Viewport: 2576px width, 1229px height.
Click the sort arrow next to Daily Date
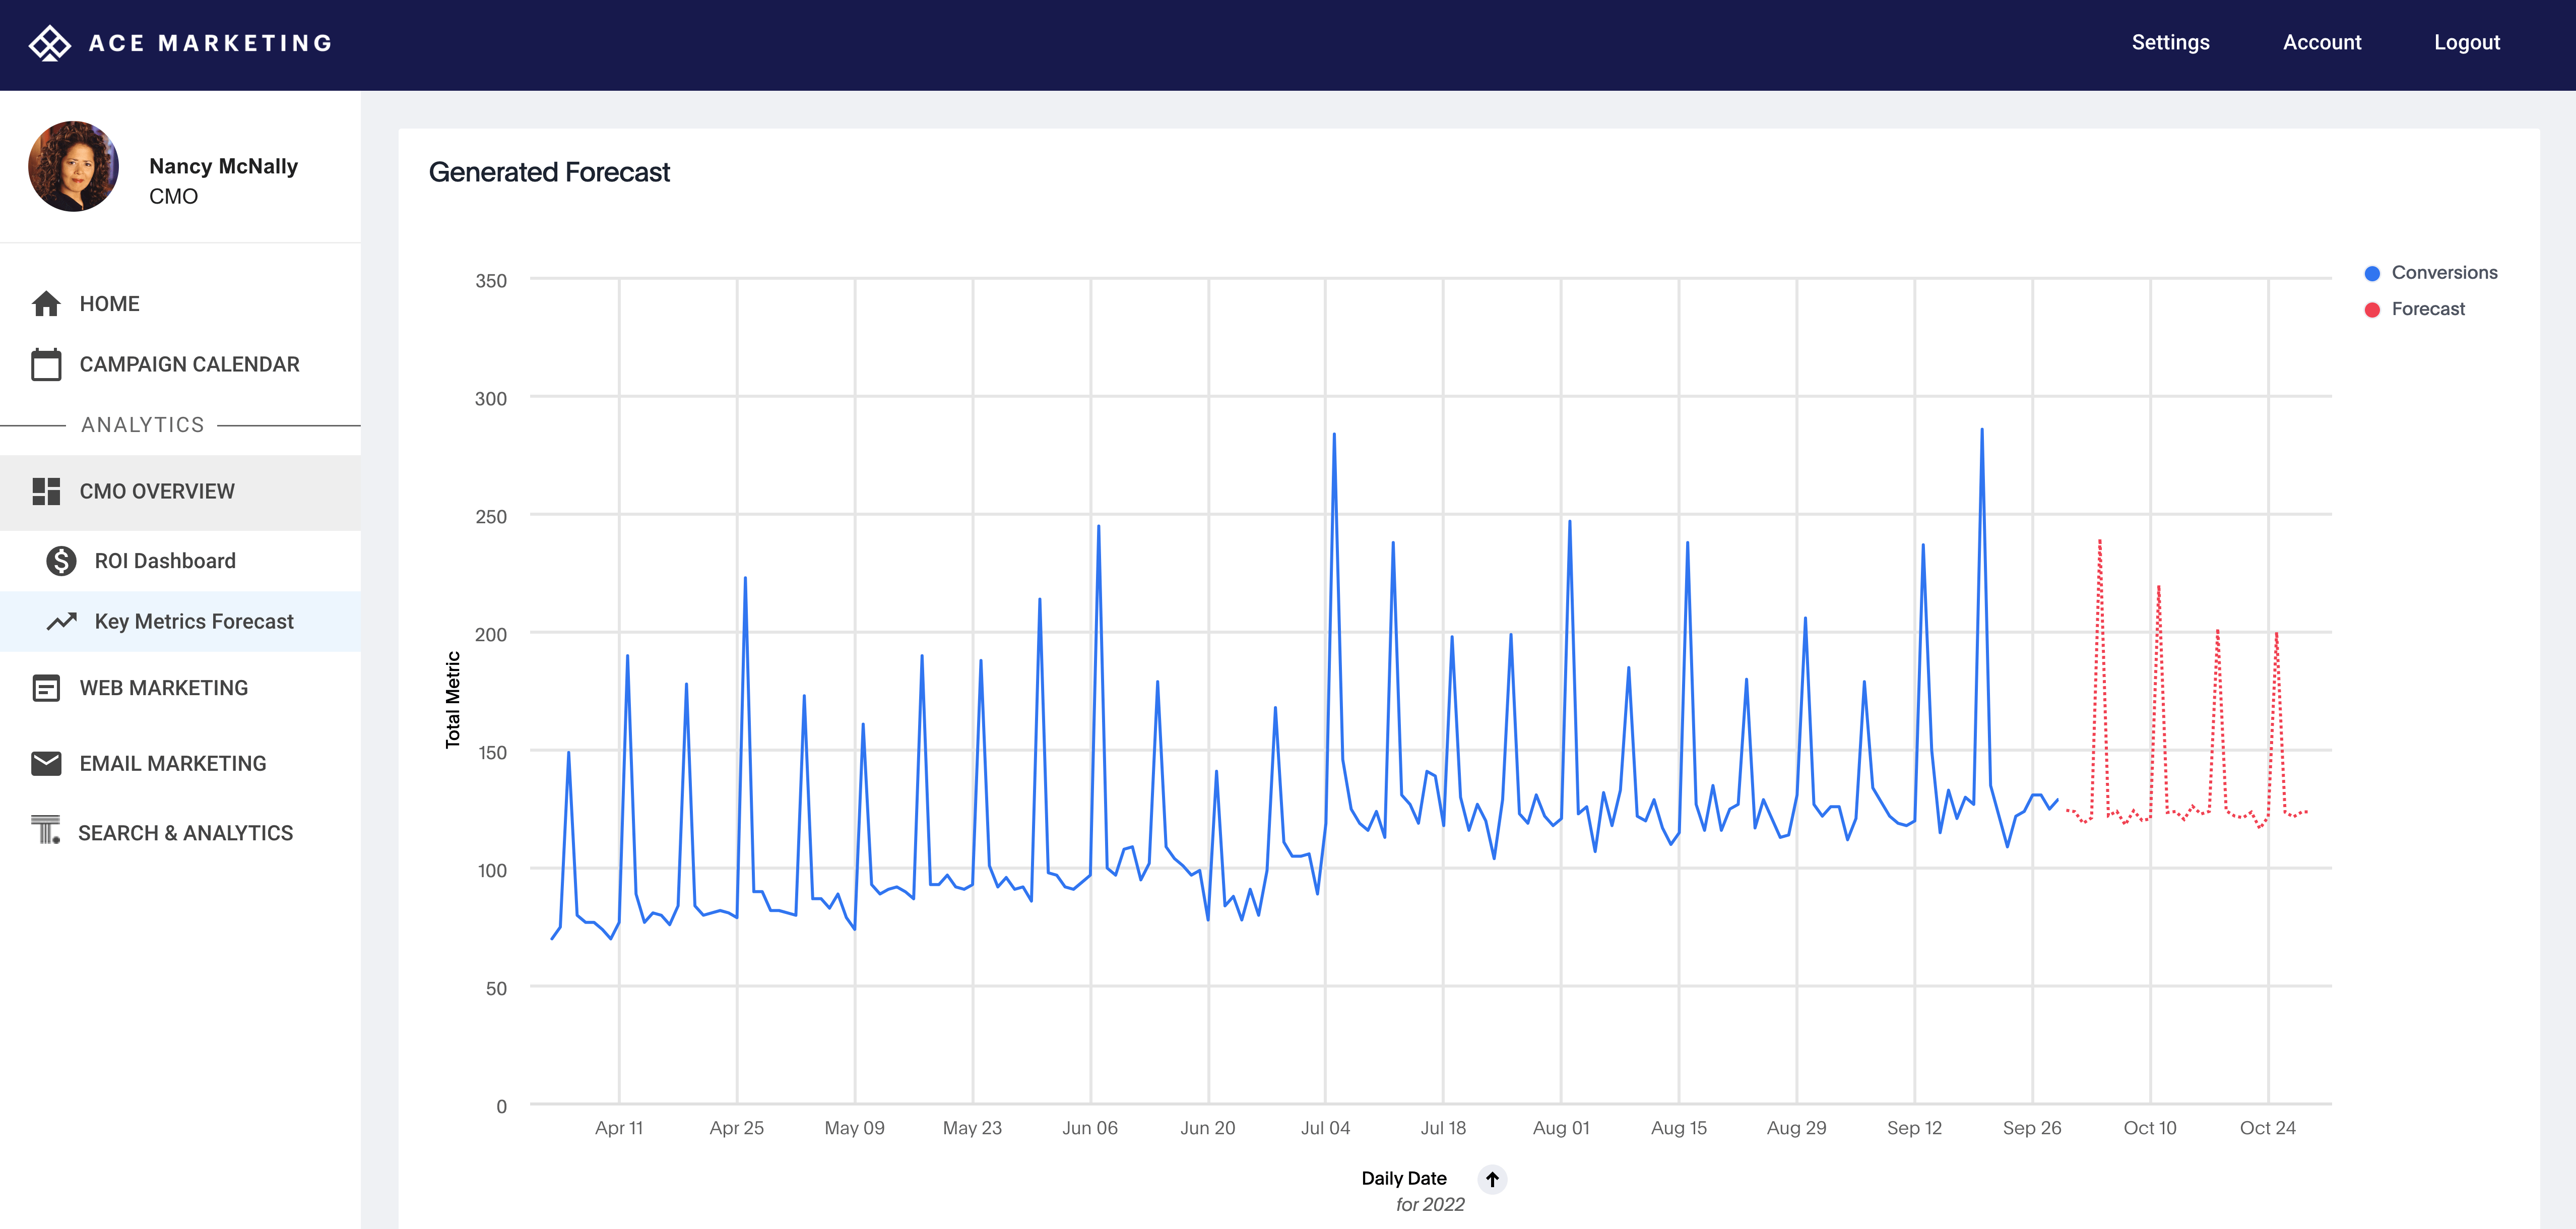pos(1492,1179)
